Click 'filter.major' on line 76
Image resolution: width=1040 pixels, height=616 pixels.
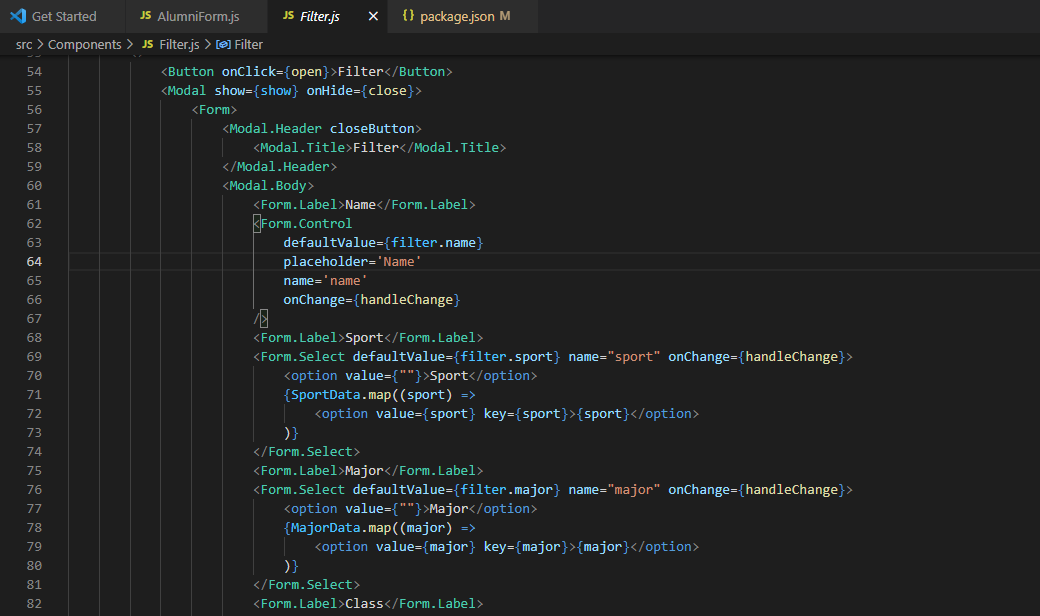click(x=507, y=490)
